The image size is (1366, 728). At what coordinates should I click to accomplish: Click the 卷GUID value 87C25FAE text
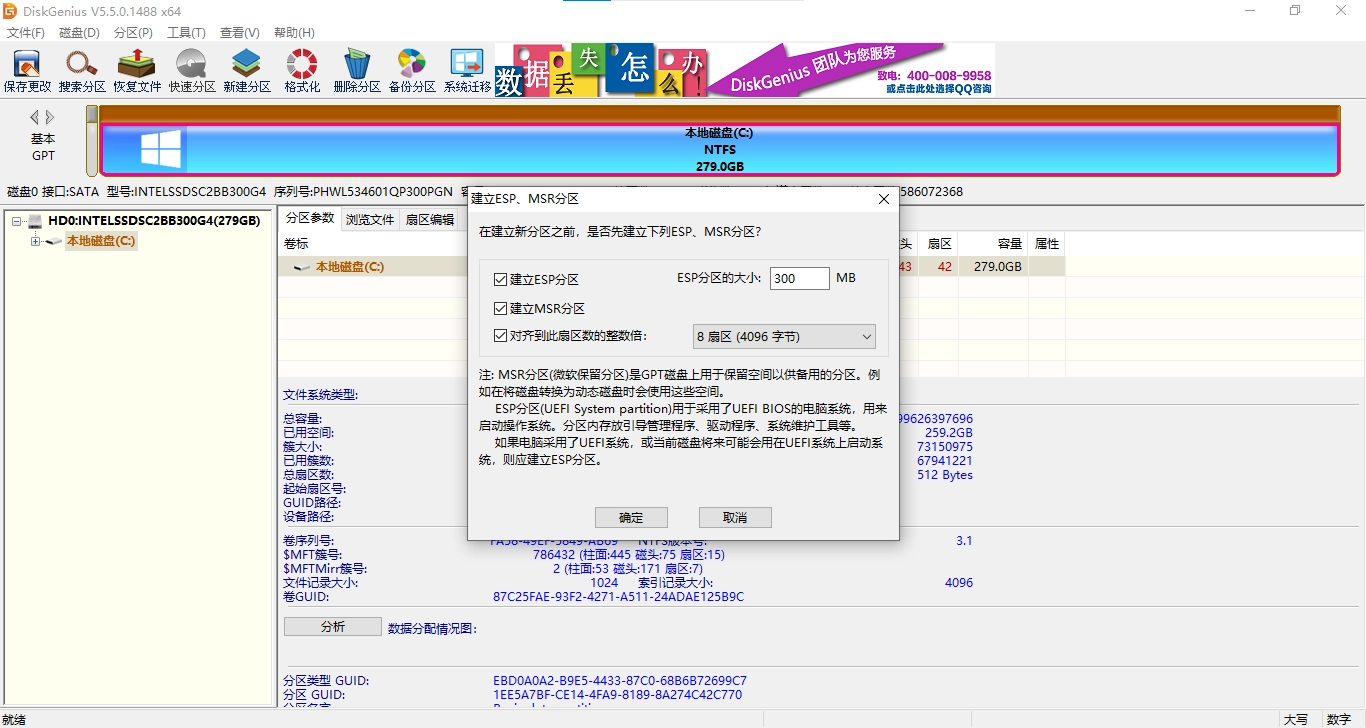coord(618,597)
